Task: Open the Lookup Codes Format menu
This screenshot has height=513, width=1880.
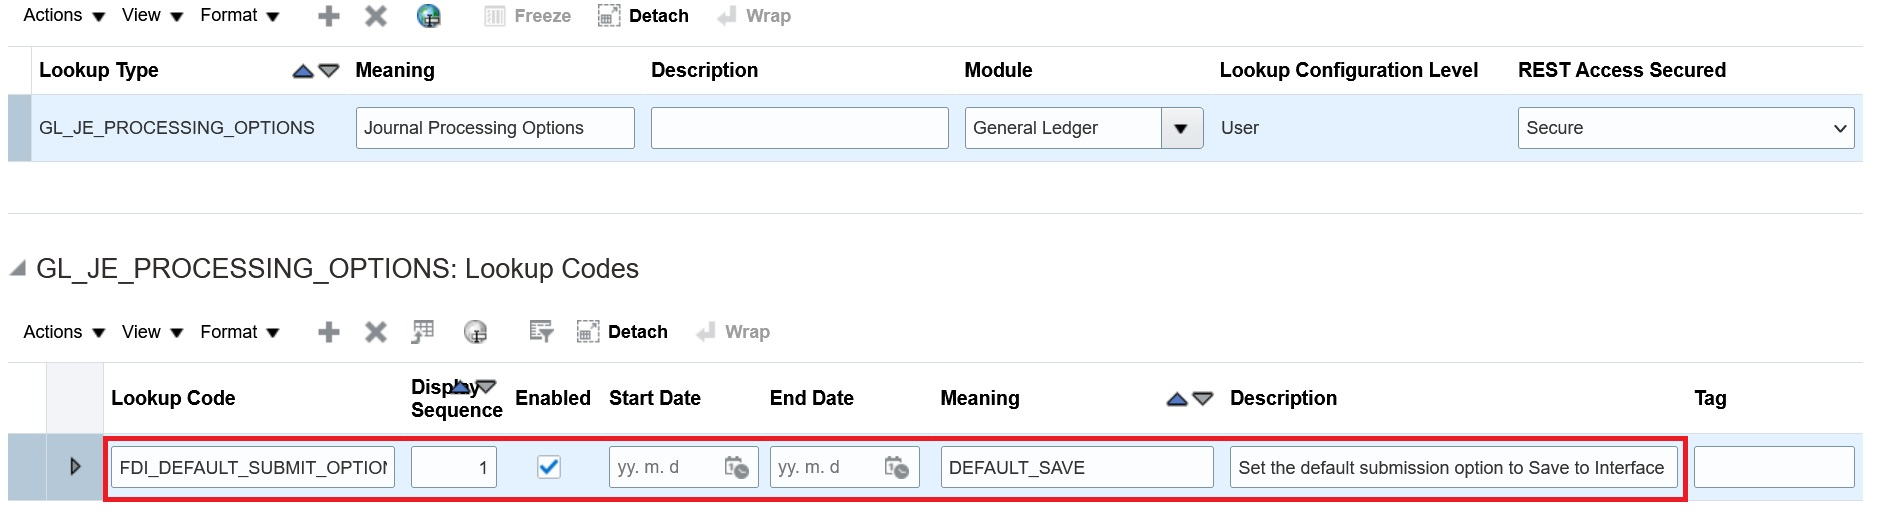Action: click(239, 332)
